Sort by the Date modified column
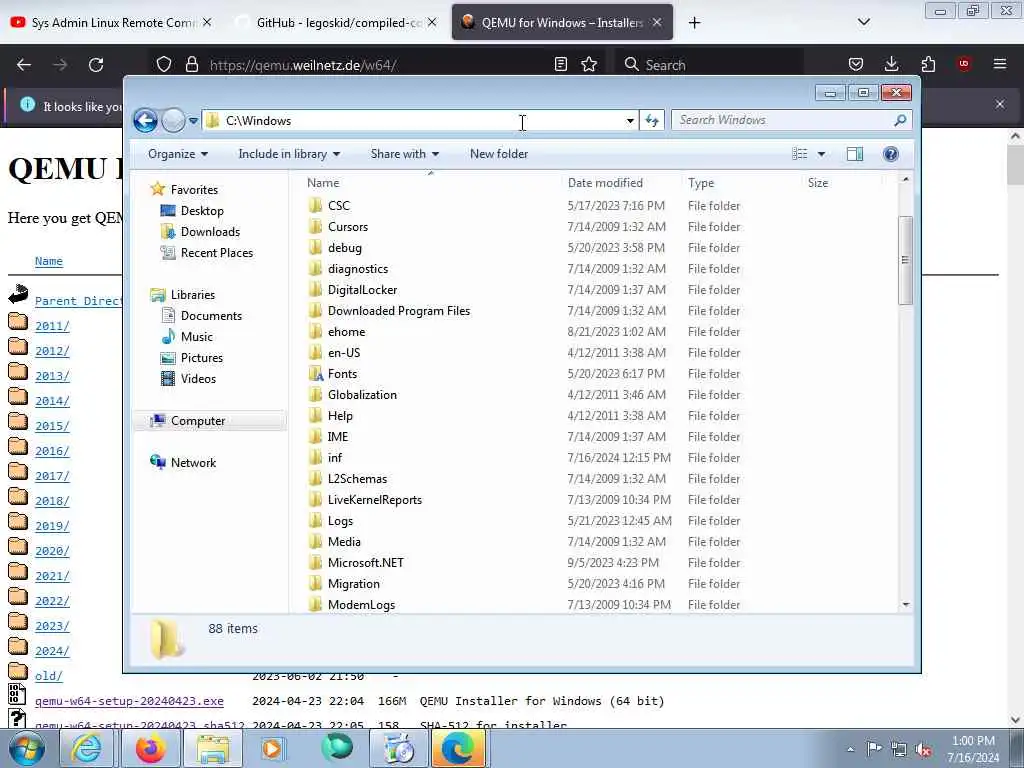Screen dimensions: 1024x768 point(605,183)
